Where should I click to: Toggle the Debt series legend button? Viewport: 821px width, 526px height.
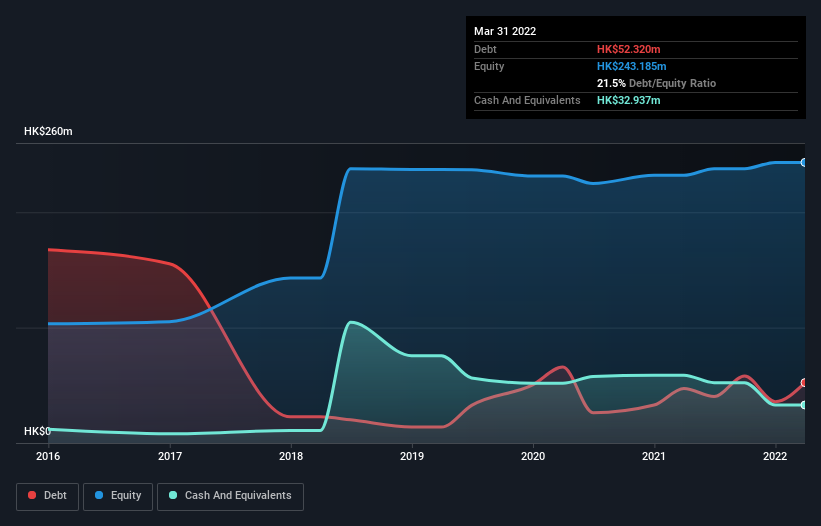(x=48, y=496)
